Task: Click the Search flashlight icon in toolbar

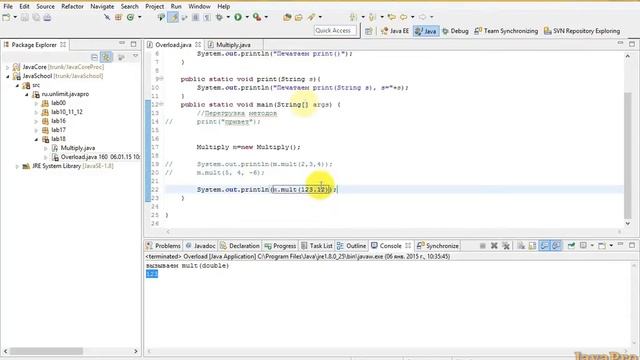Action: click(311, 17)
